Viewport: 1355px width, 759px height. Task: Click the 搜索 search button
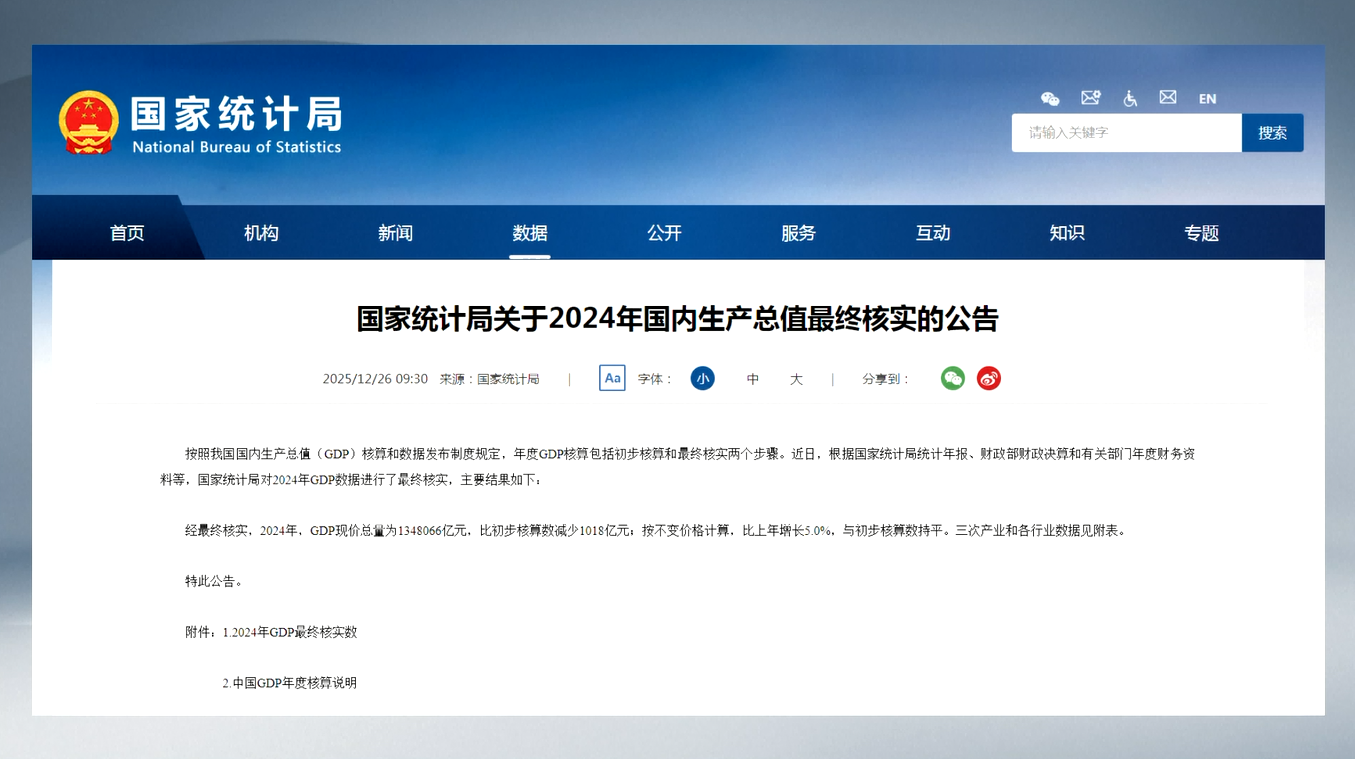[x=1272, y=133]
